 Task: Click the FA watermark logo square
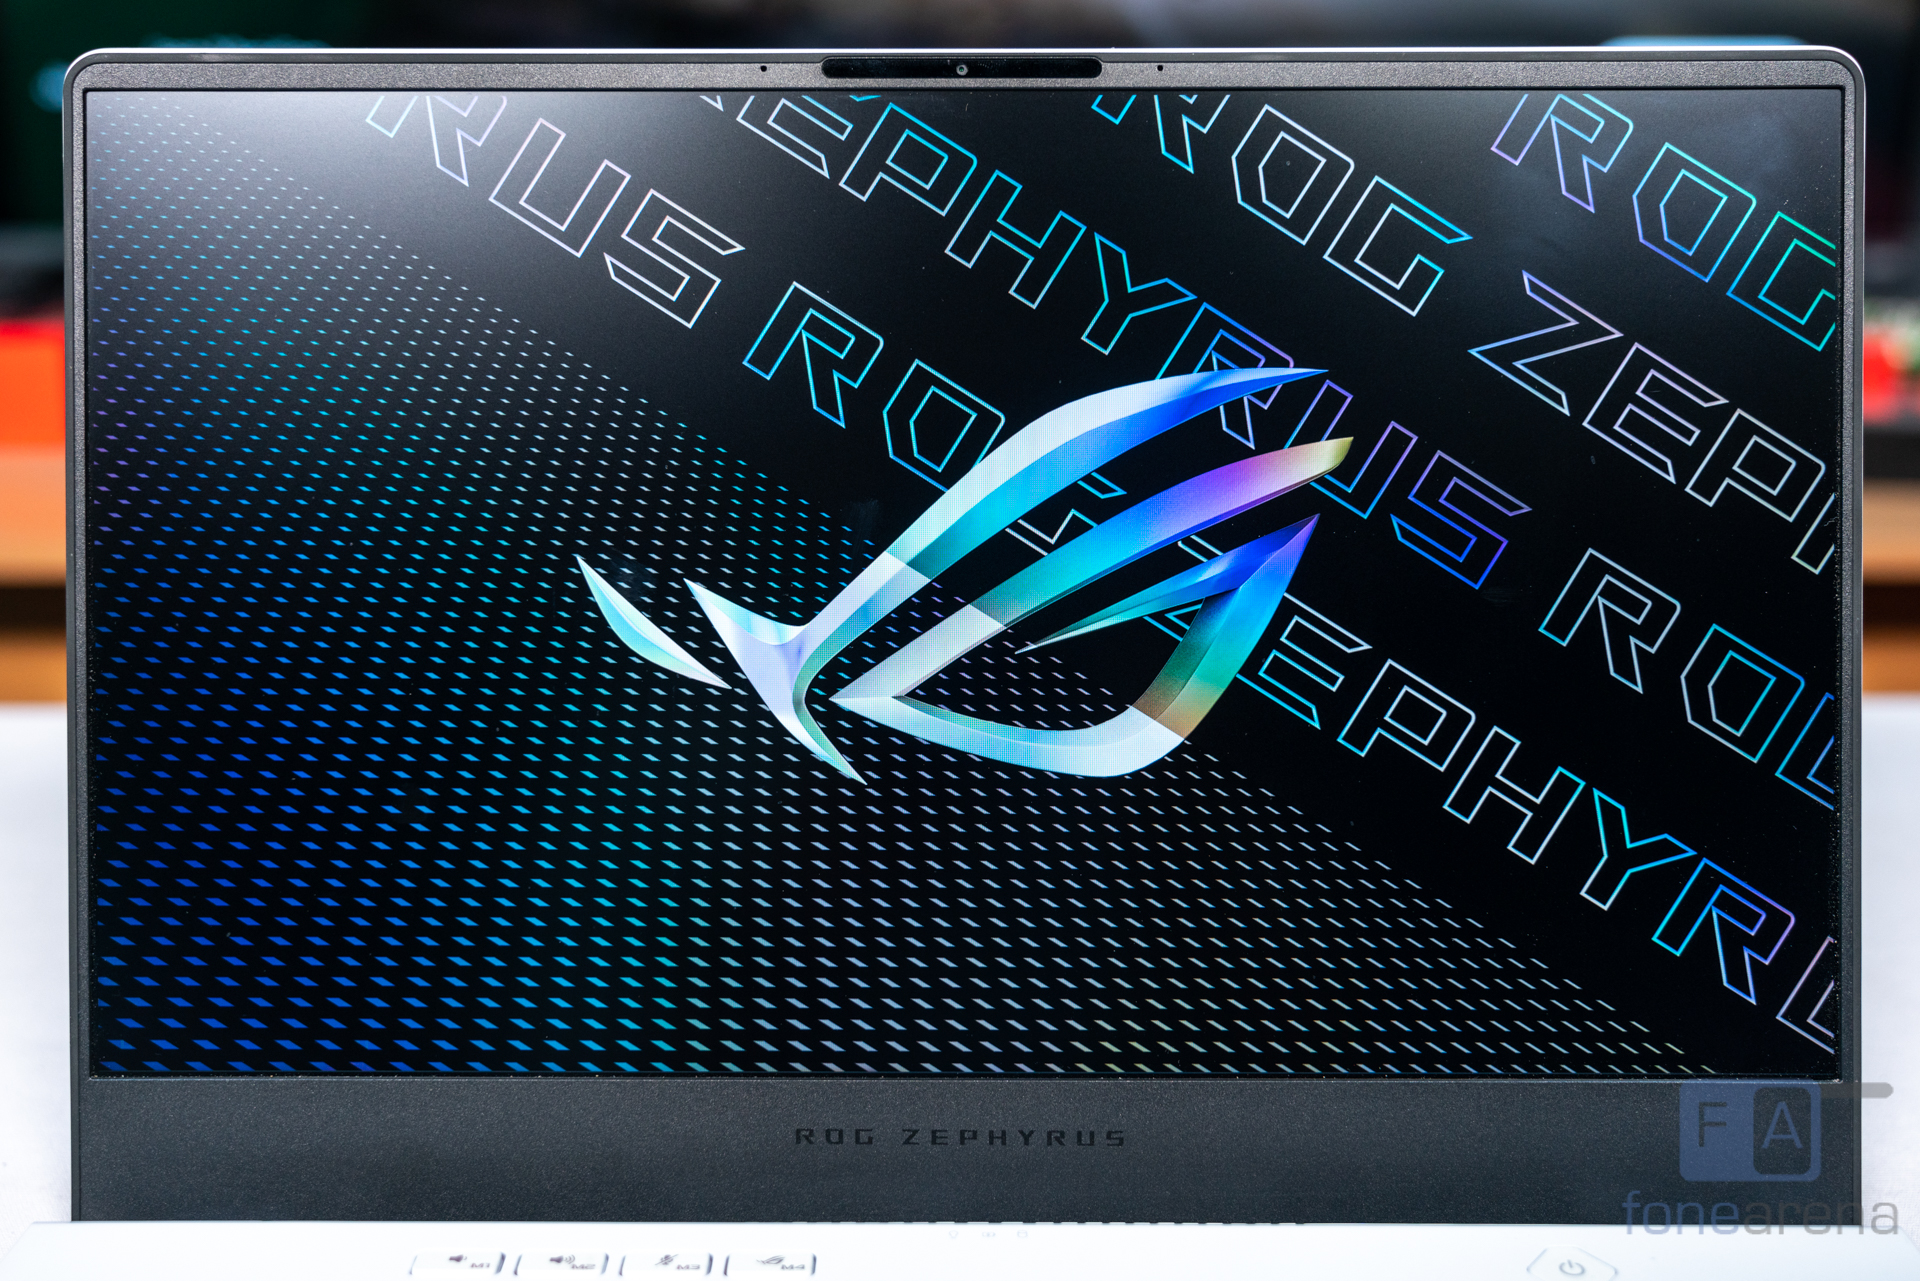(x=1750, y=1131)
